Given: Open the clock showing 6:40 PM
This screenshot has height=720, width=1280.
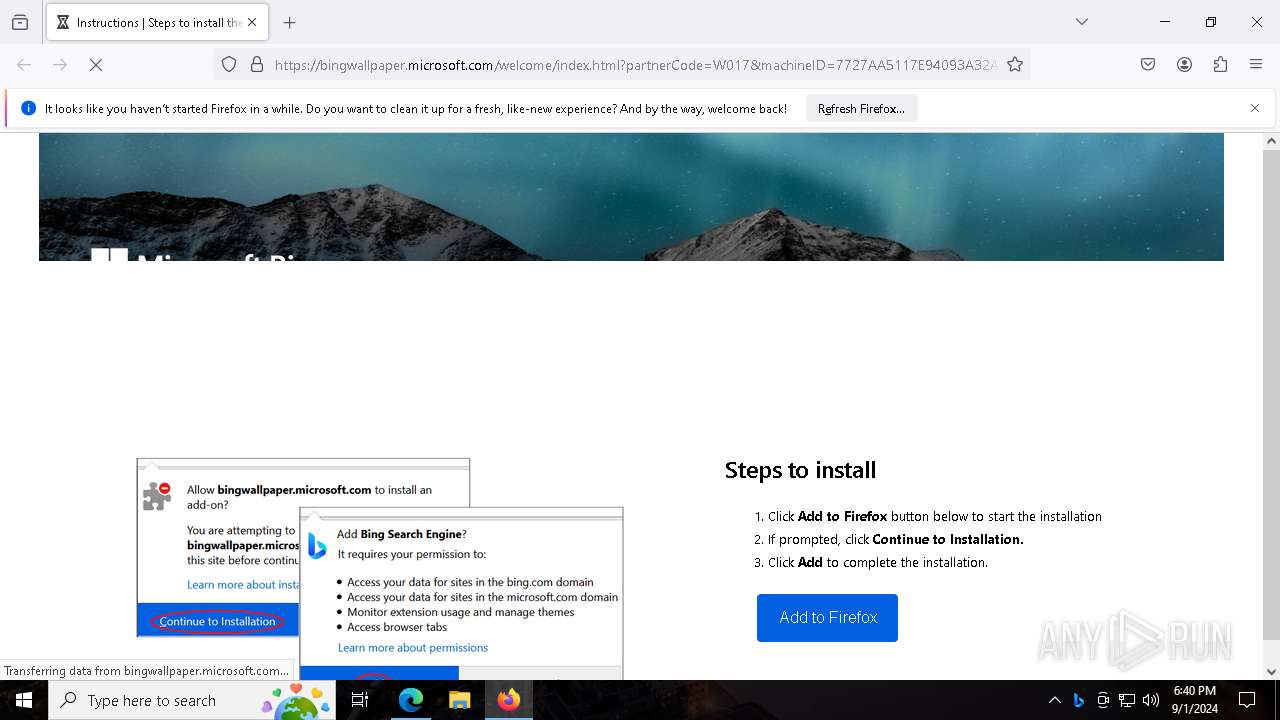Looking at the screenshot, I should tap(1195, 700).
